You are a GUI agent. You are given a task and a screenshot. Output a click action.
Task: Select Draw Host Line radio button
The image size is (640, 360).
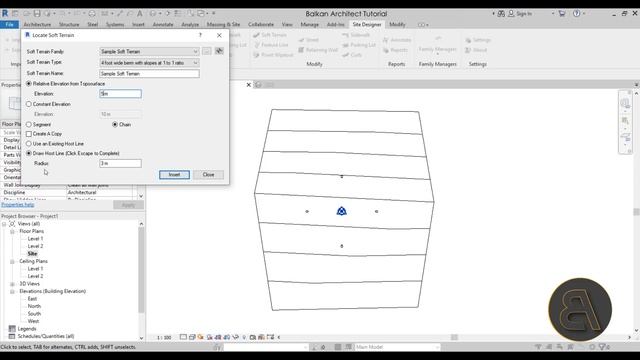click(x=29, y=153)
